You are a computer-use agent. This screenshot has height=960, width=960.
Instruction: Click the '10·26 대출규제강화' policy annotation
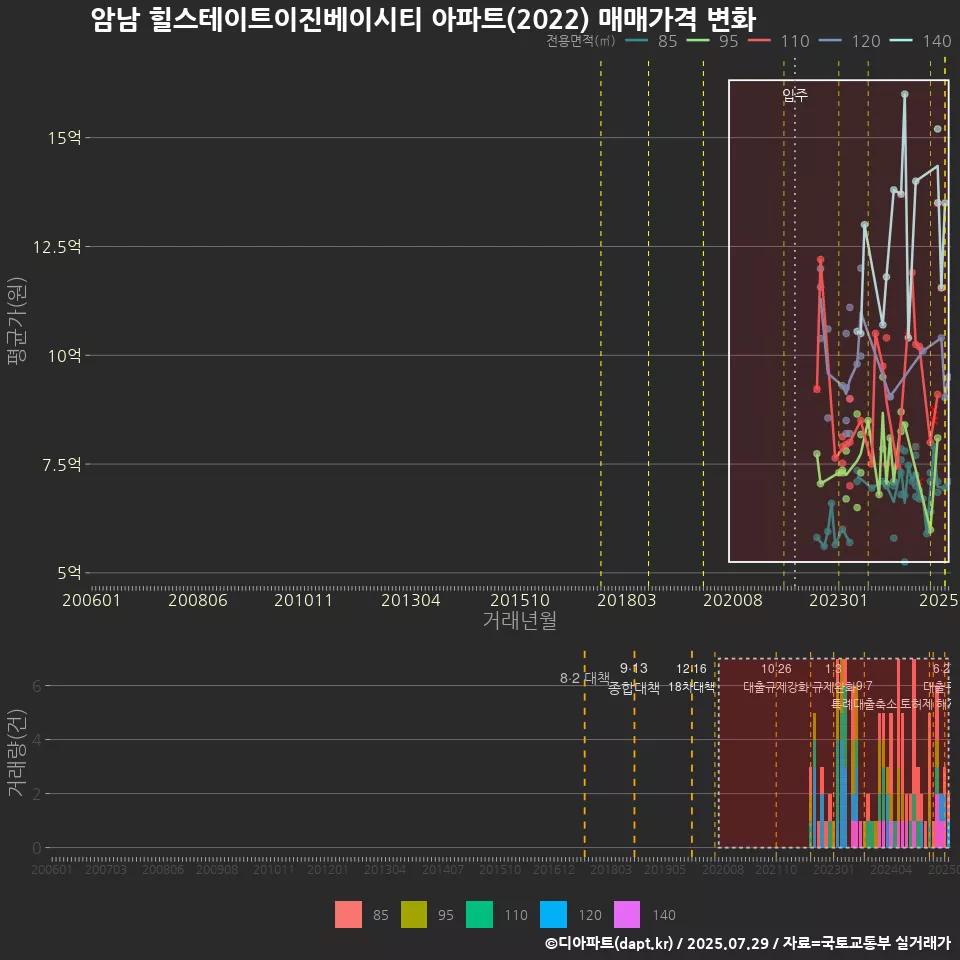776,678
